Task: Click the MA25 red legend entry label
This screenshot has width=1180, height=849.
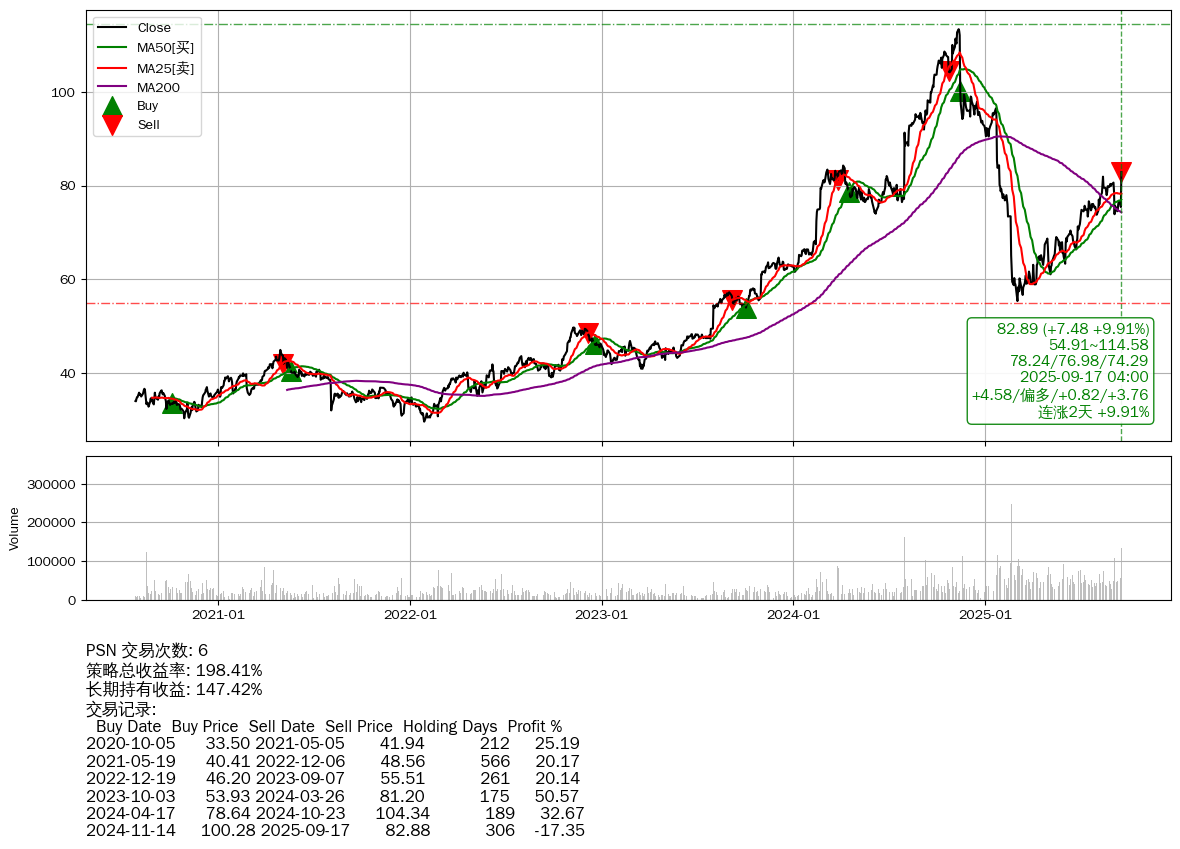Action: [165, 68]
